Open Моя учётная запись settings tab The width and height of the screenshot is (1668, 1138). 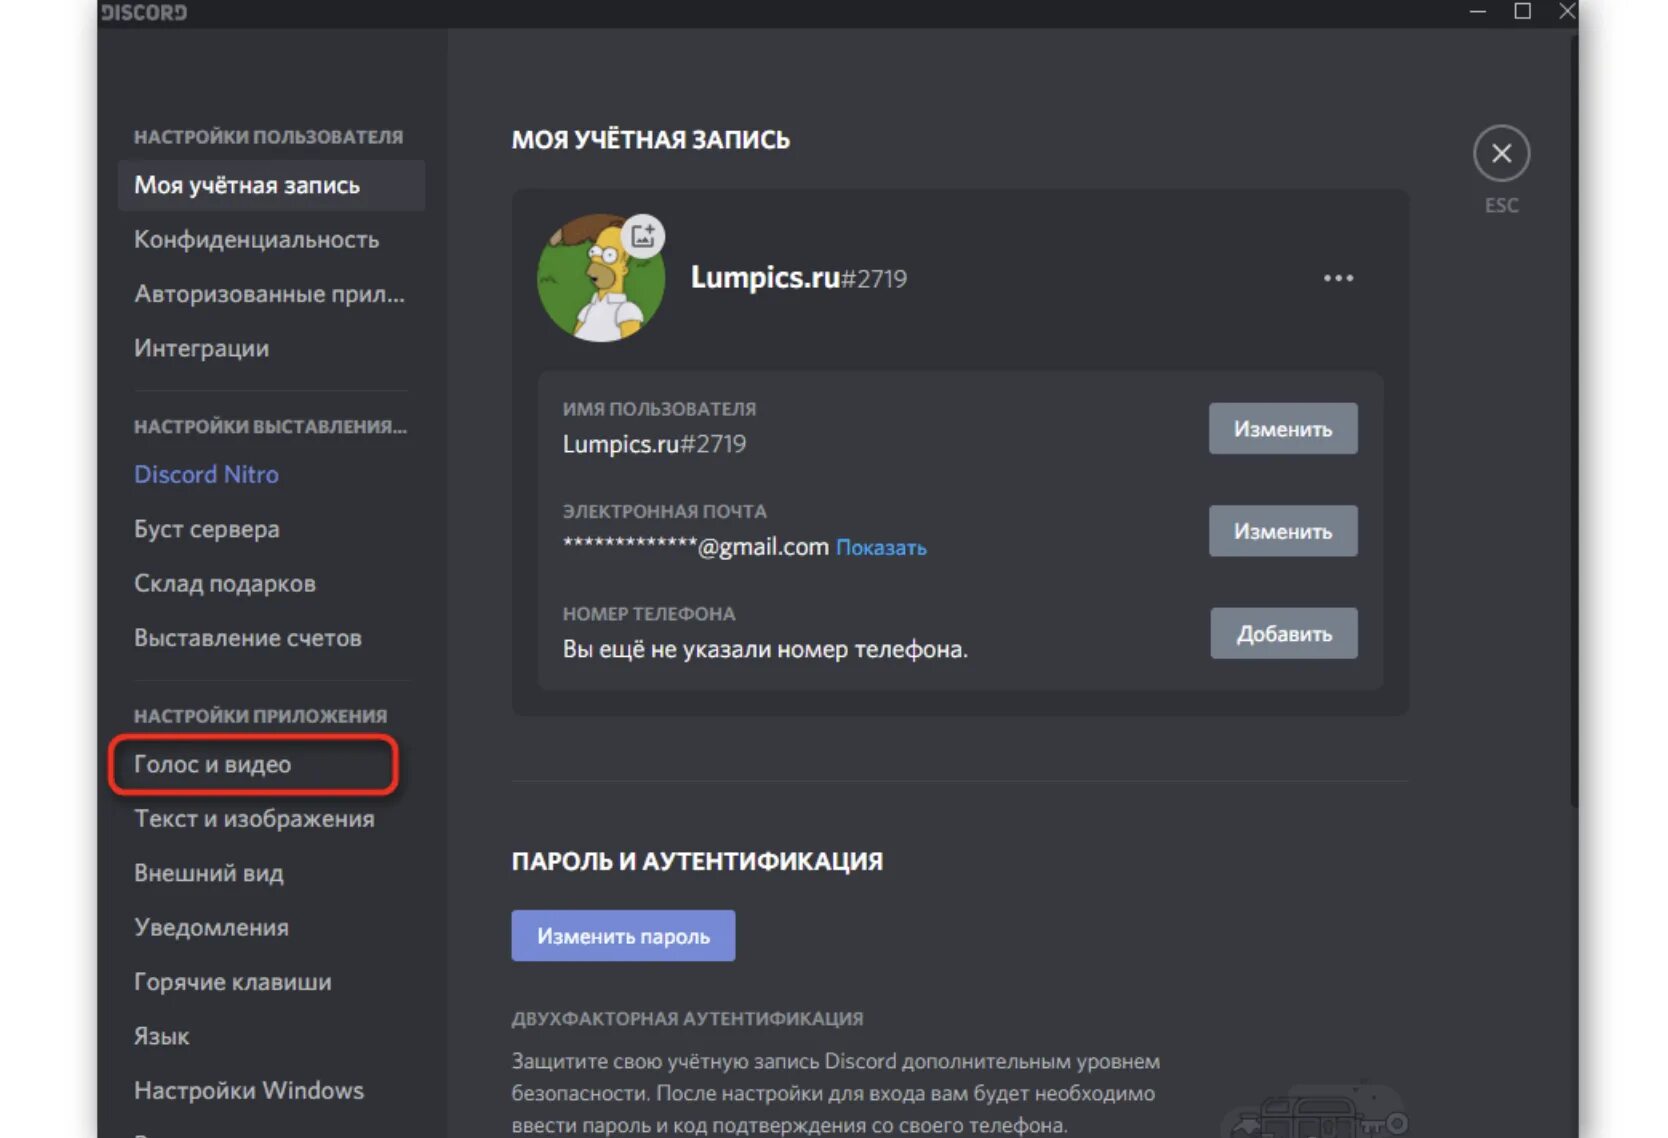[x=271, y=185]
